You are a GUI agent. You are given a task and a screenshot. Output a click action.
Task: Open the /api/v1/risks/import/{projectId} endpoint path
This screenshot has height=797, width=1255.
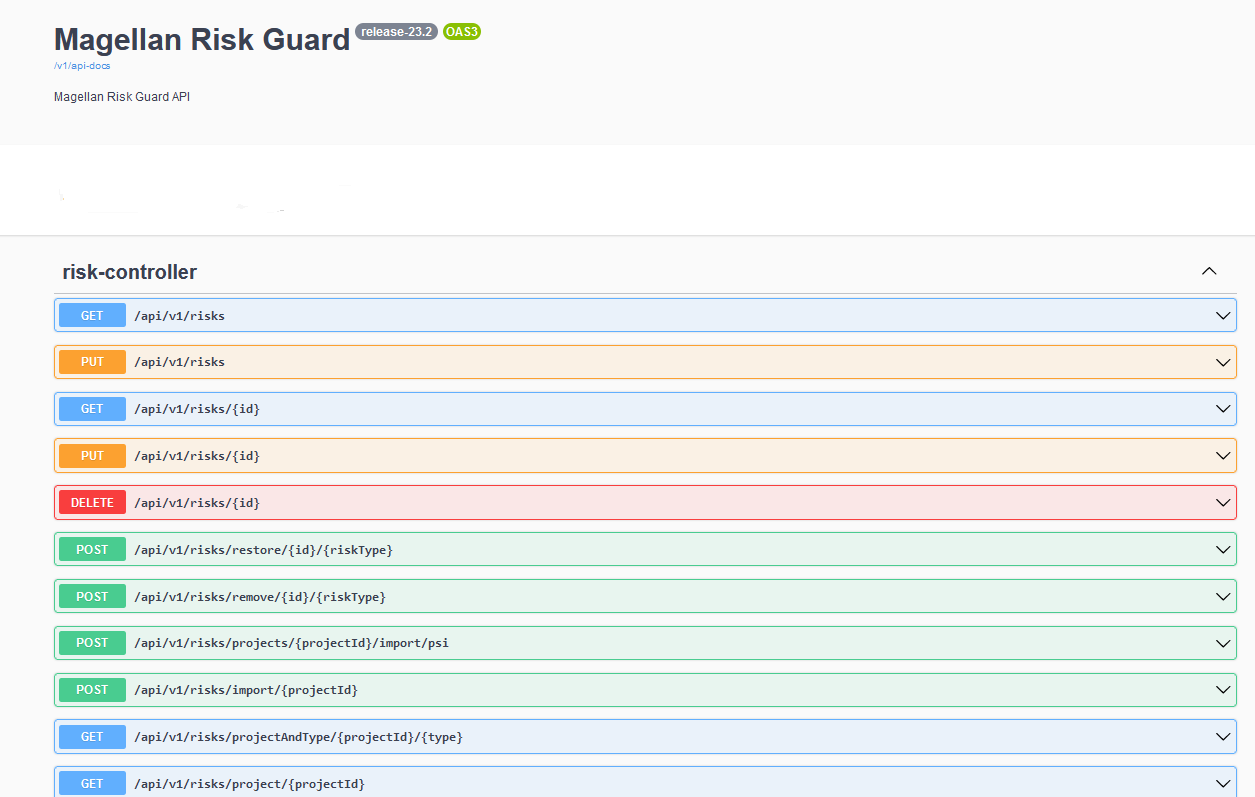(x=246, y=690)
